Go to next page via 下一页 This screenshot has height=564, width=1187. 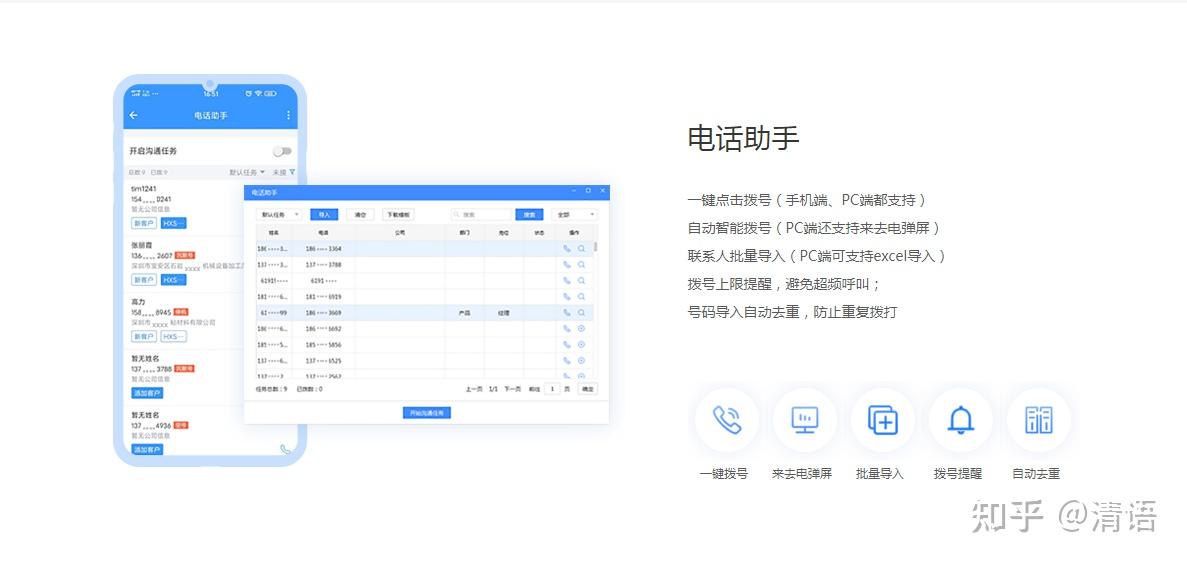[x=512, y=389]
